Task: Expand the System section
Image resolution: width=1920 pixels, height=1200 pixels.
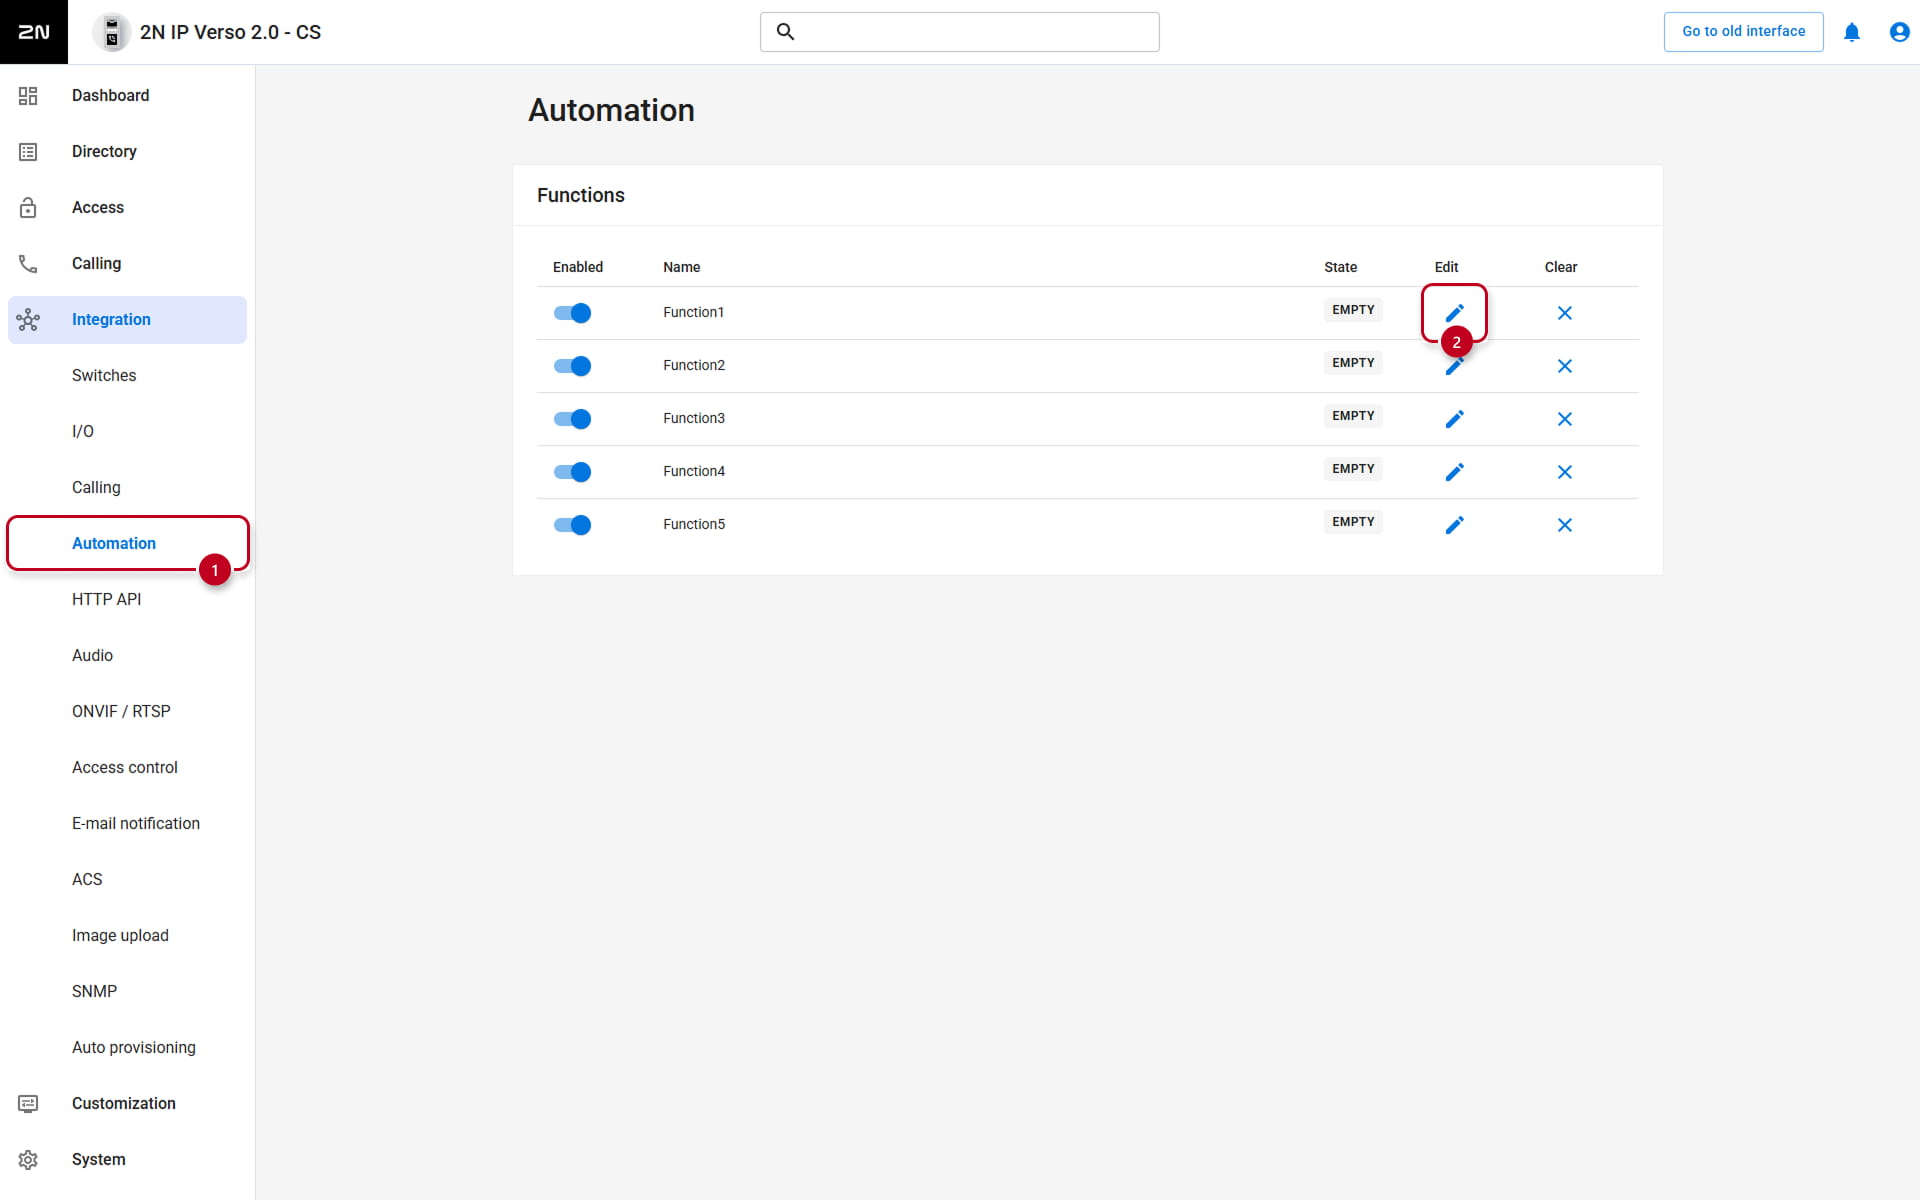Action: point(127,1160)
